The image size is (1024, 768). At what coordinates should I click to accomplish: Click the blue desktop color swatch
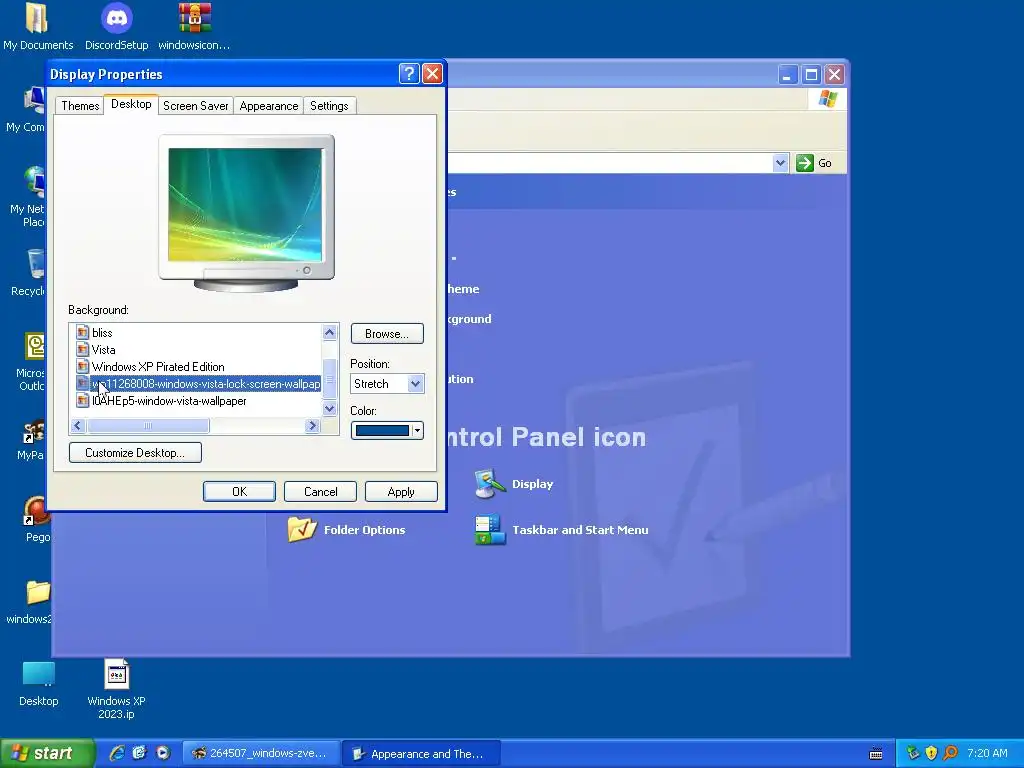pyautogui.click(x=383, y=430)
